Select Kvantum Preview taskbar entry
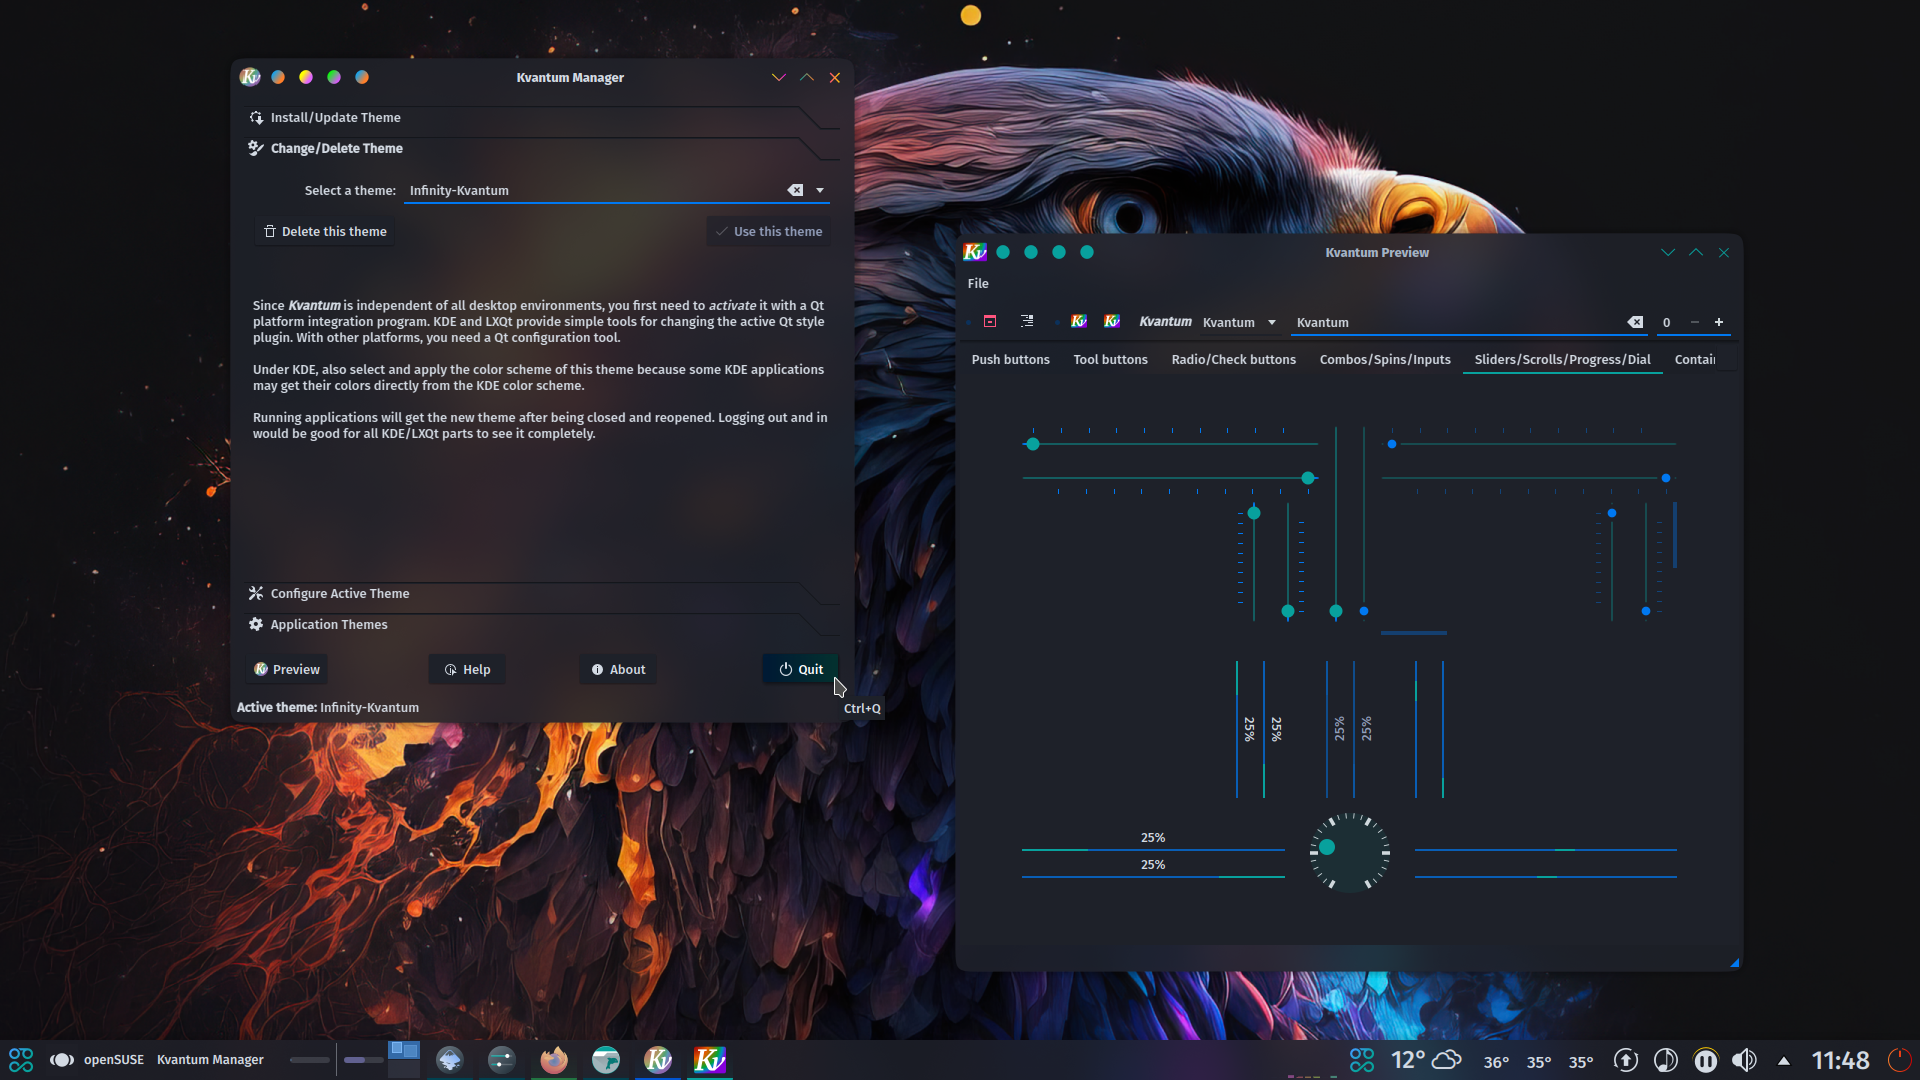Image resolution: width=1920 pixels, height=1080 pixels. pos(710,1060)
